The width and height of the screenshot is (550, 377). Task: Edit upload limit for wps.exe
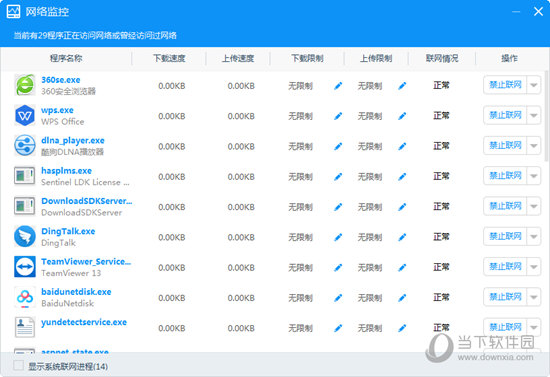pyautogui.click(x=402, y=116)
